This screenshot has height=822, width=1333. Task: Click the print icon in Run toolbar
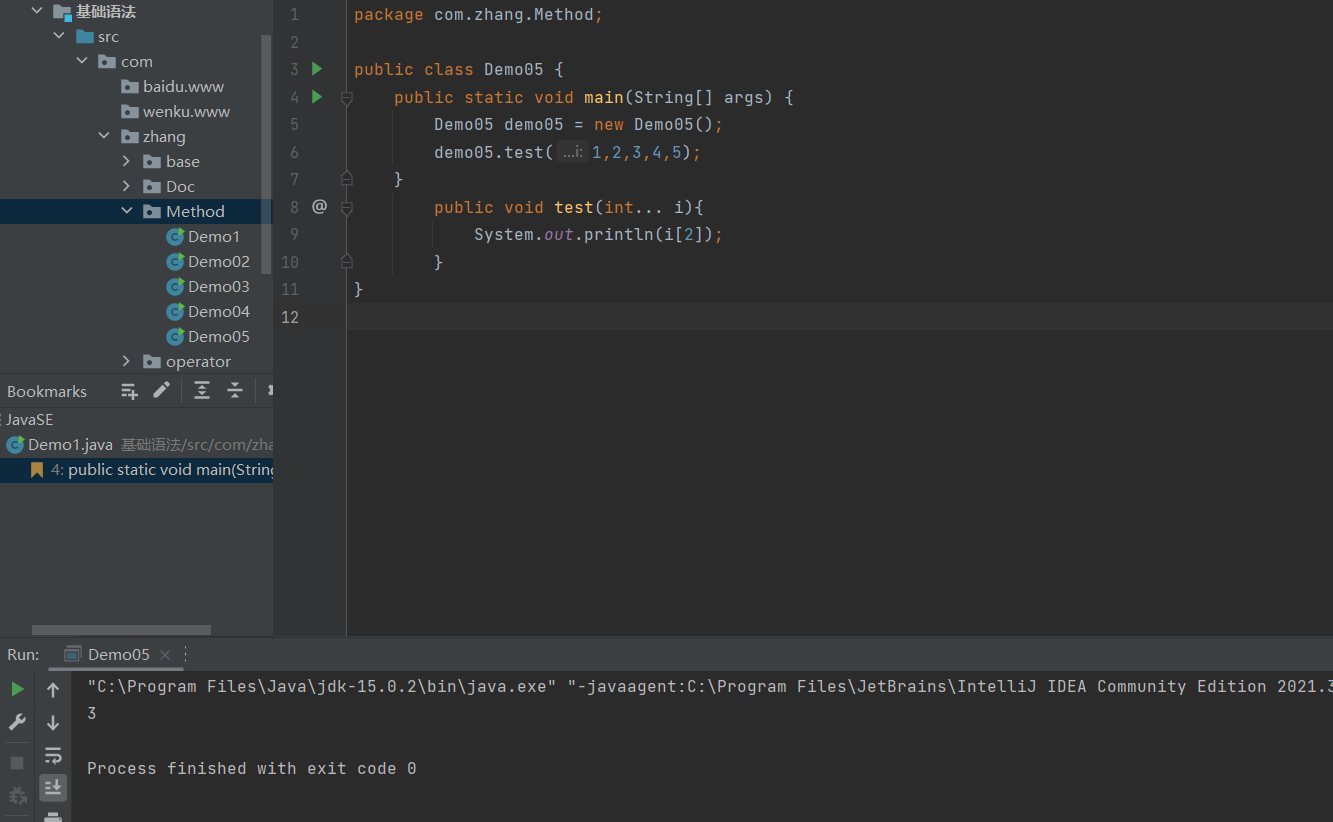pyautogui.click(x=53, y=816)
